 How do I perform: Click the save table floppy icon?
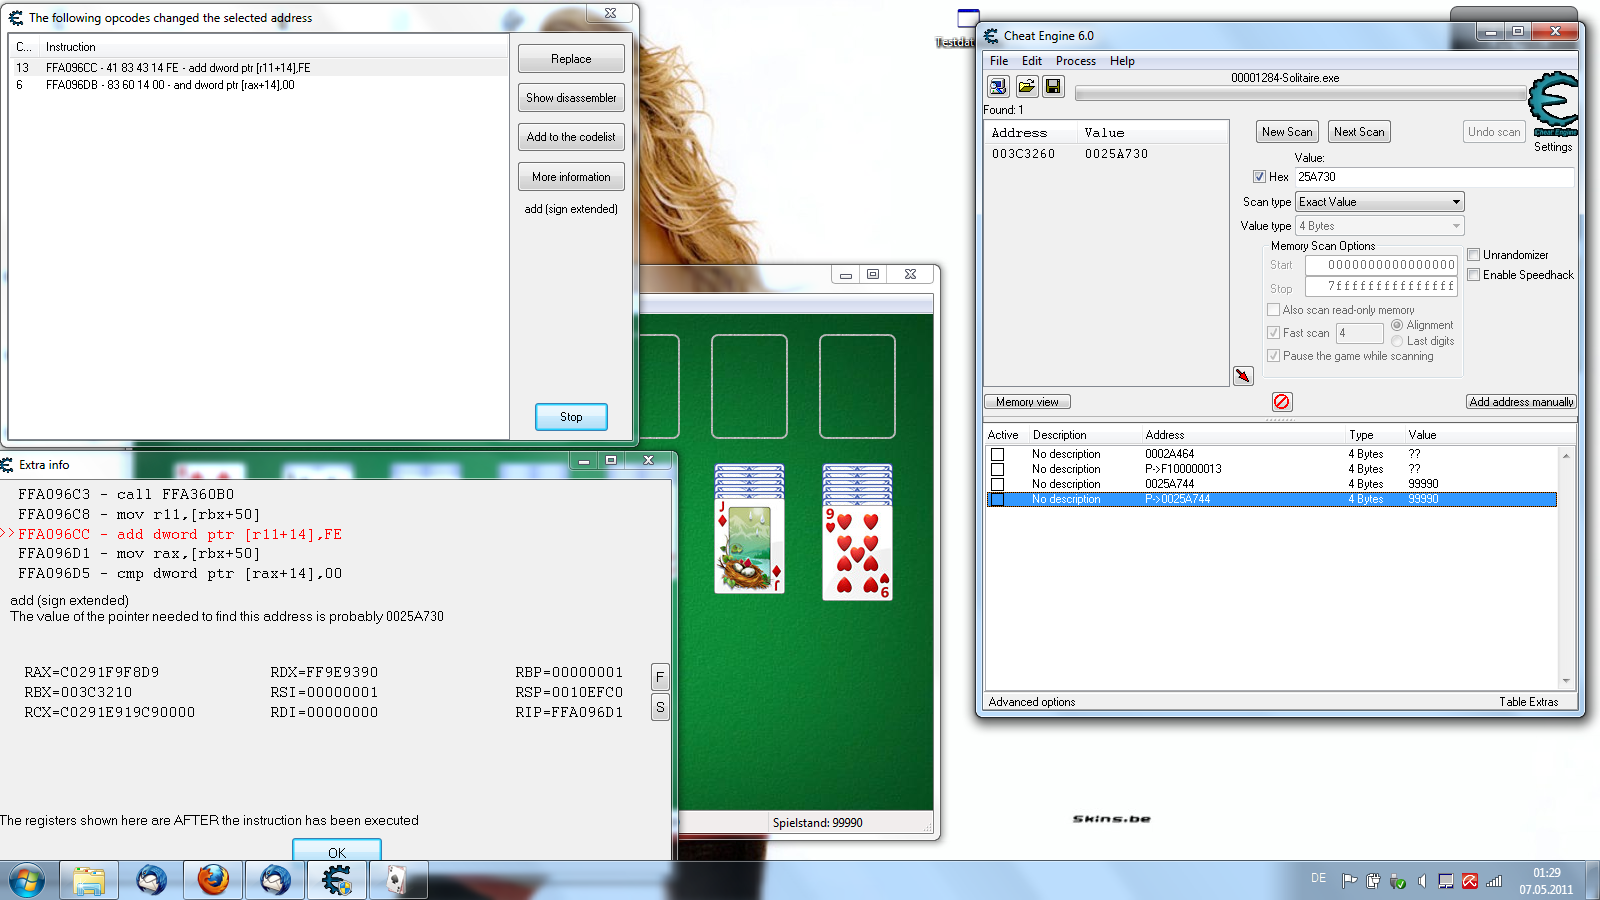(x=1053, y=87)
